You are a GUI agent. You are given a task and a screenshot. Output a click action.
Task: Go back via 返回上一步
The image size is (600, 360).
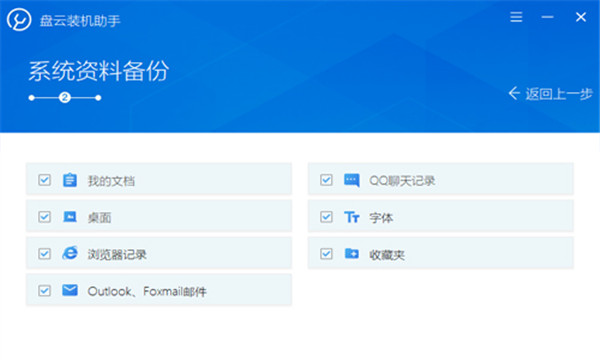[551, 94]
